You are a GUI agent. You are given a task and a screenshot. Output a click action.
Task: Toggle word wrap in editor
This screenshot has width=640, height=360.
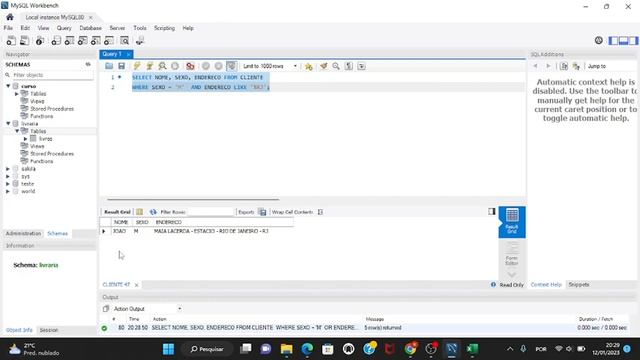click(361, 66)
